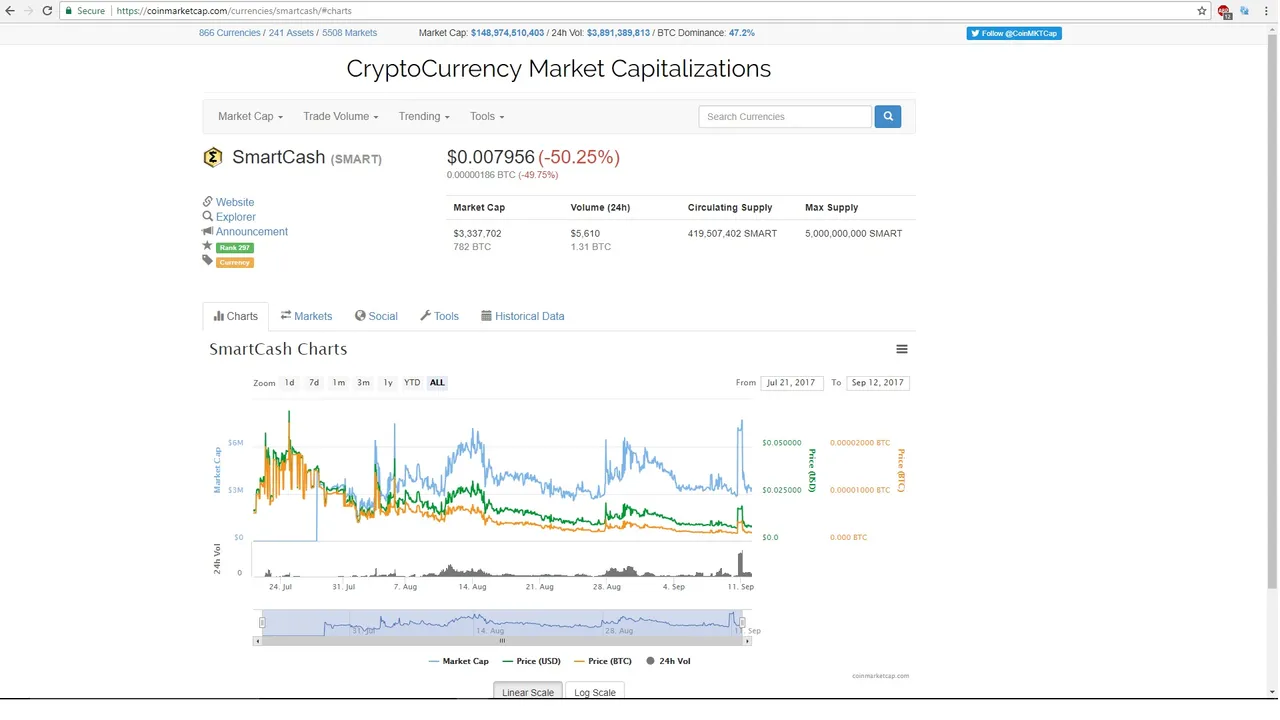Click the 24h Vol value link

[618, 33]
